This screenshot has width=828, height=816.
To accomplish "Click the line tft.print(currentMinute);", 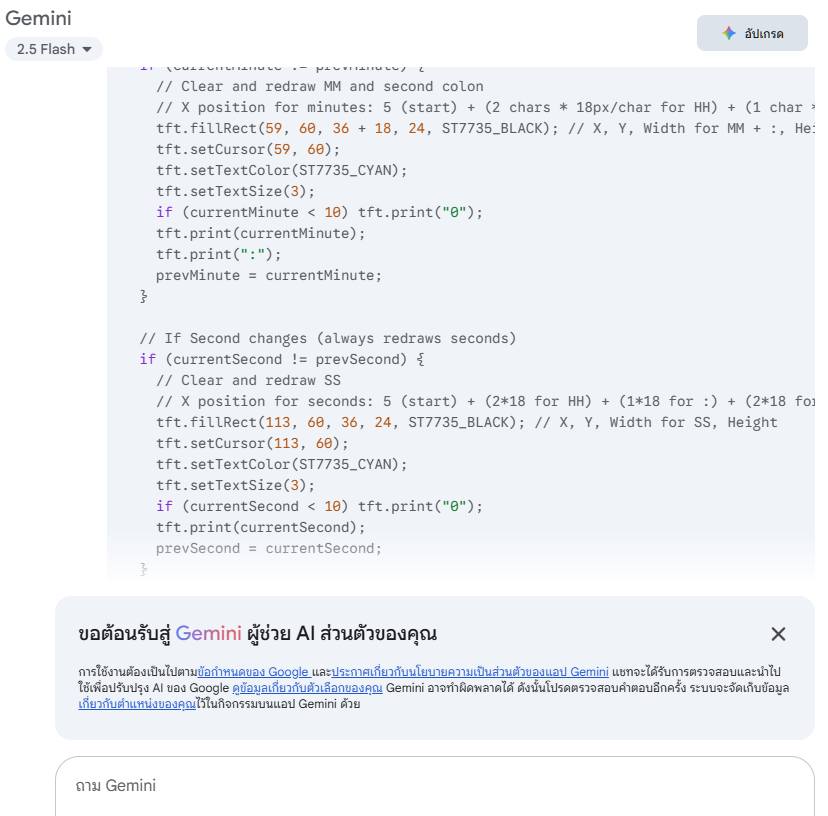I will tap(260, 233).
